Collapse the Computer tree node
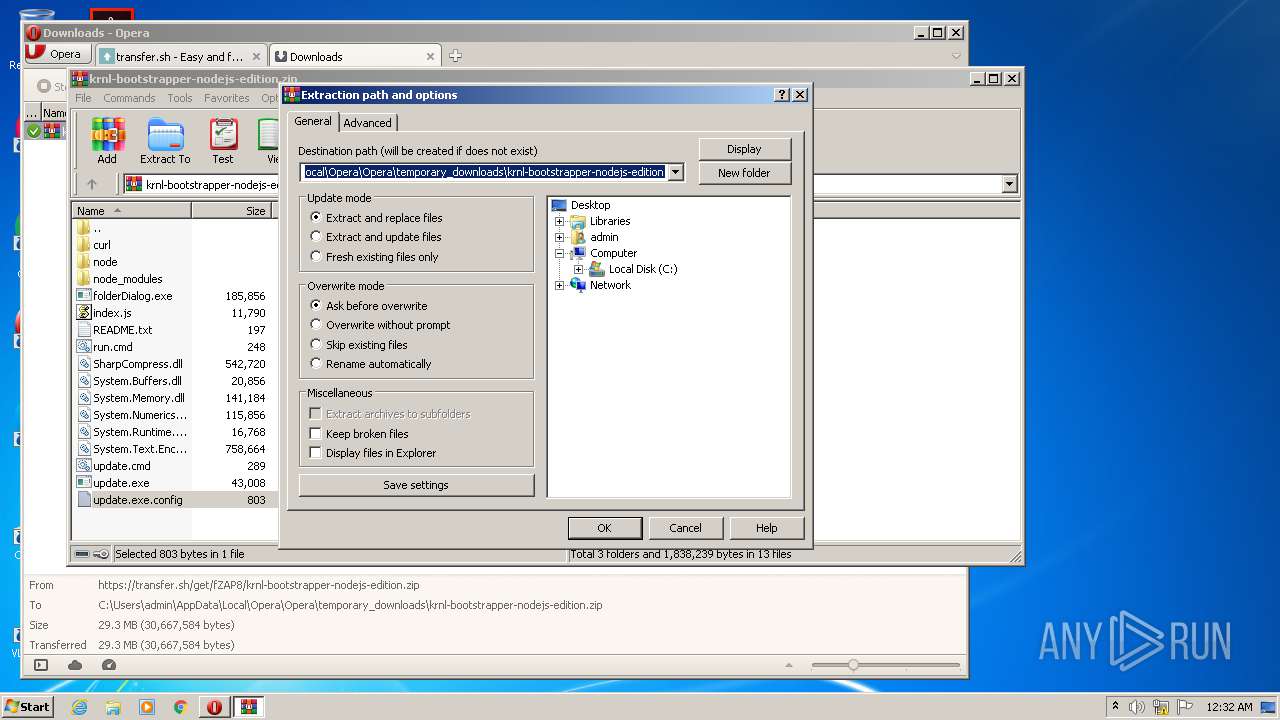The width and height of the screenshot is (1280, 720). [x=559, y=253]
